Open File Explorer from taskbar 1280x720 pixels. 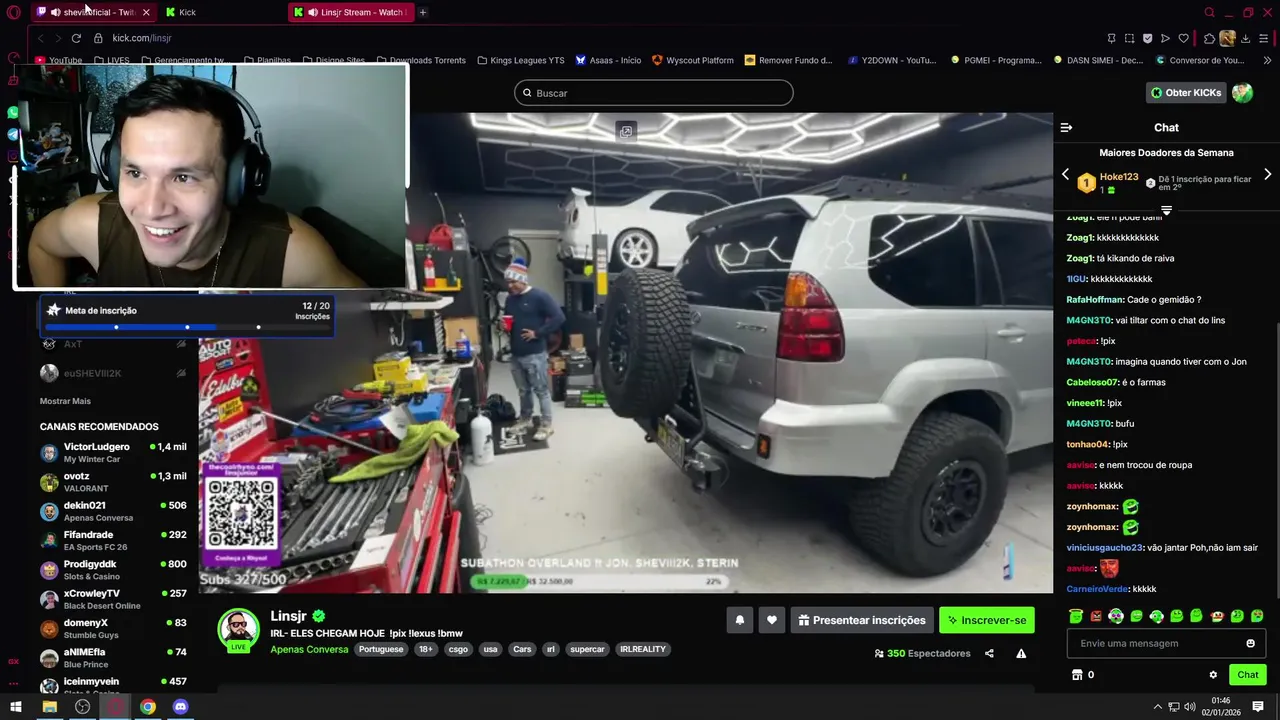pyautogui.click(x=49, y=707)
